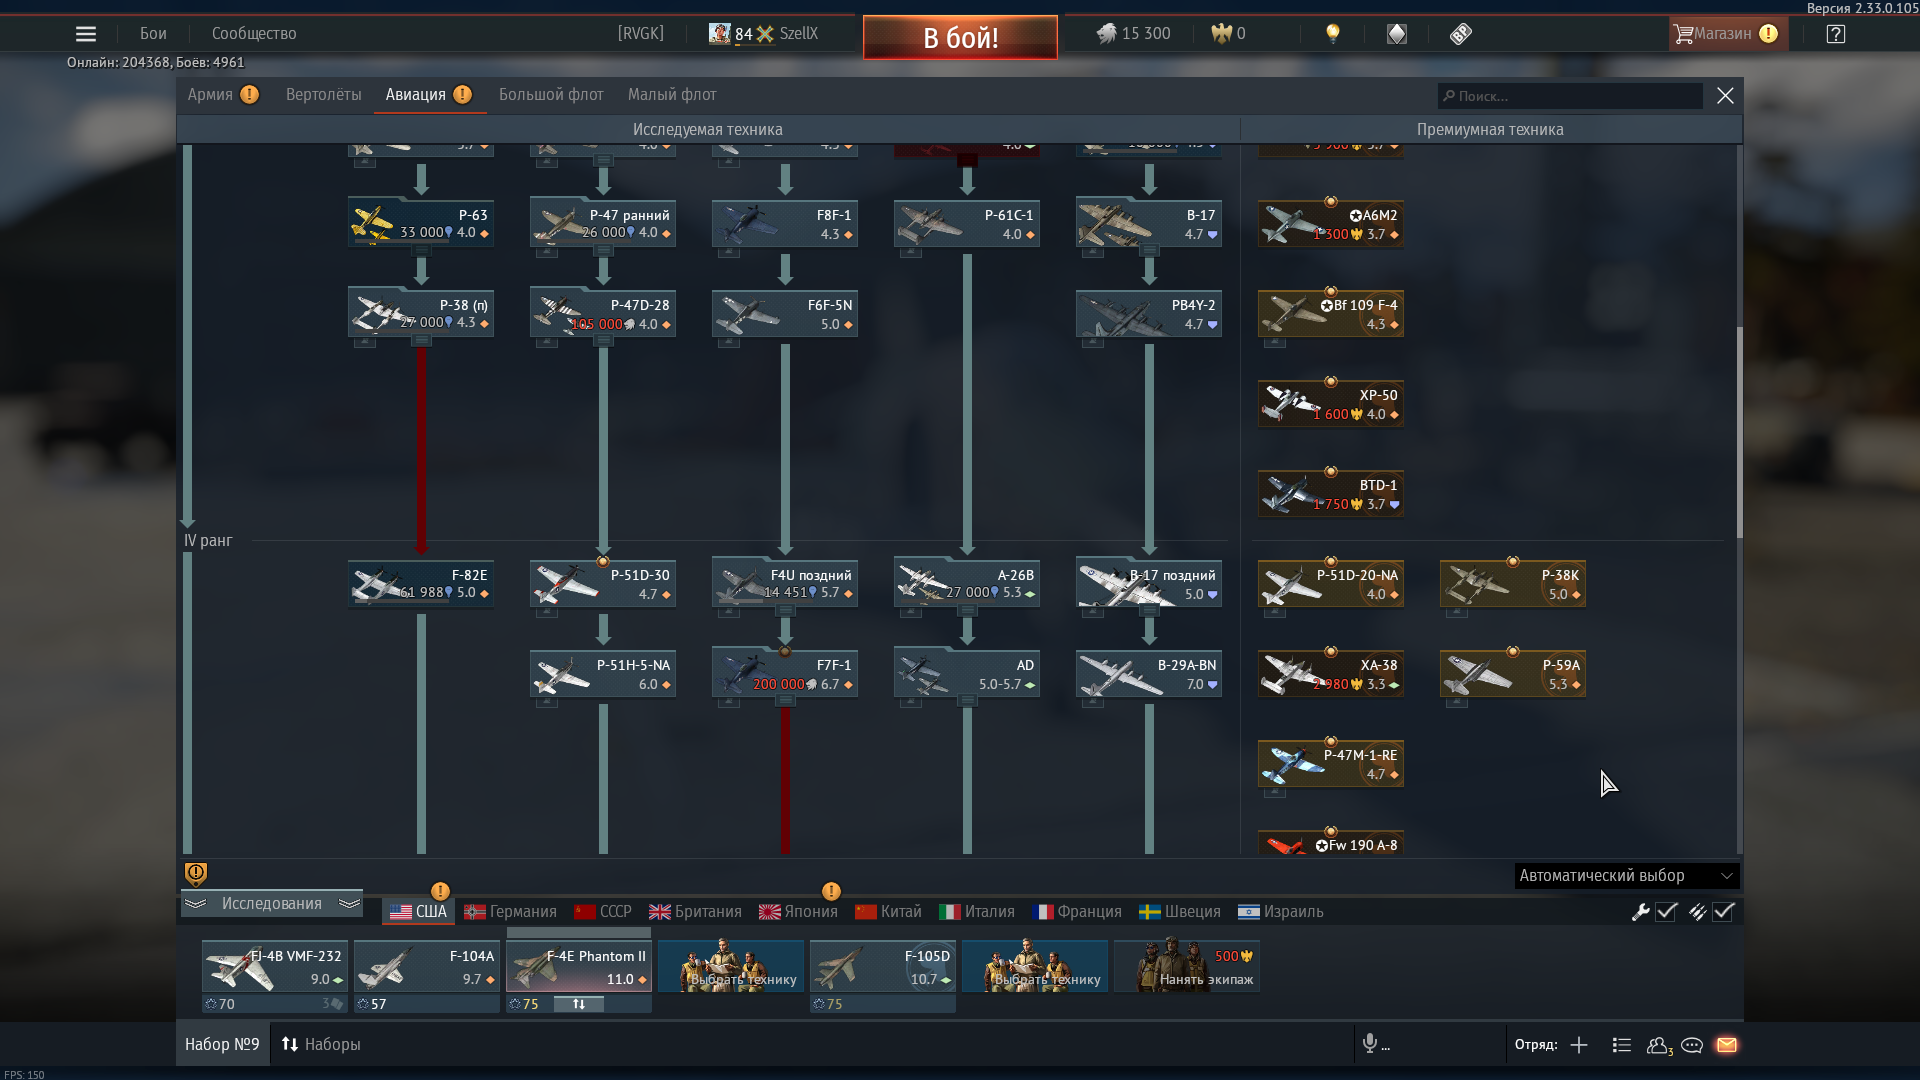
Task: Select the F-82E aircraft card
Action: click(421, 582)
